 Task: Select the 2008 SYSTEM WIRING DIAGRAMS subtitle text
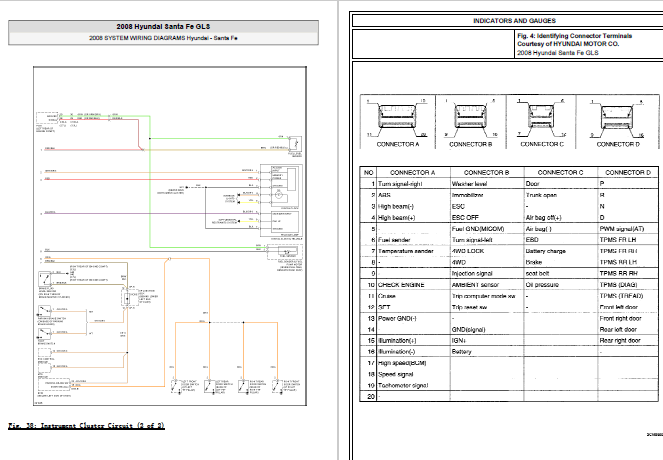pos(163,38)
